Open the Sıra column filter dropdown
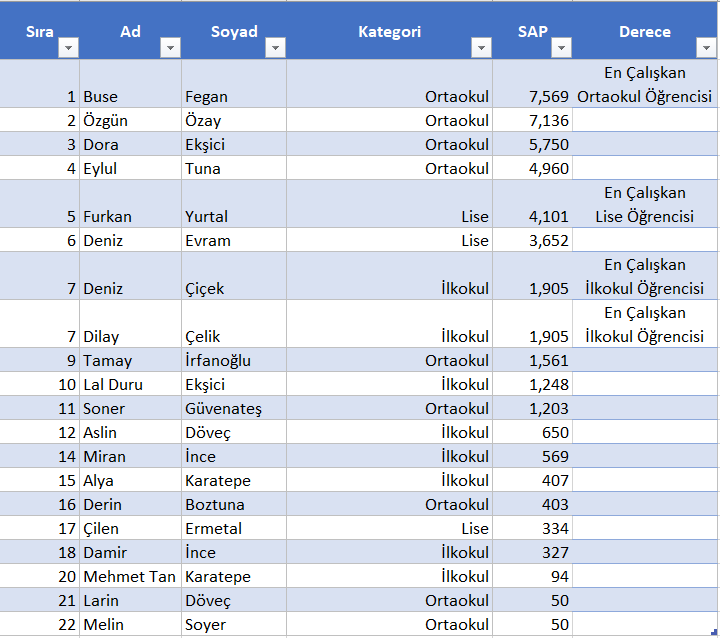720x638 pixels. (68, 48)
